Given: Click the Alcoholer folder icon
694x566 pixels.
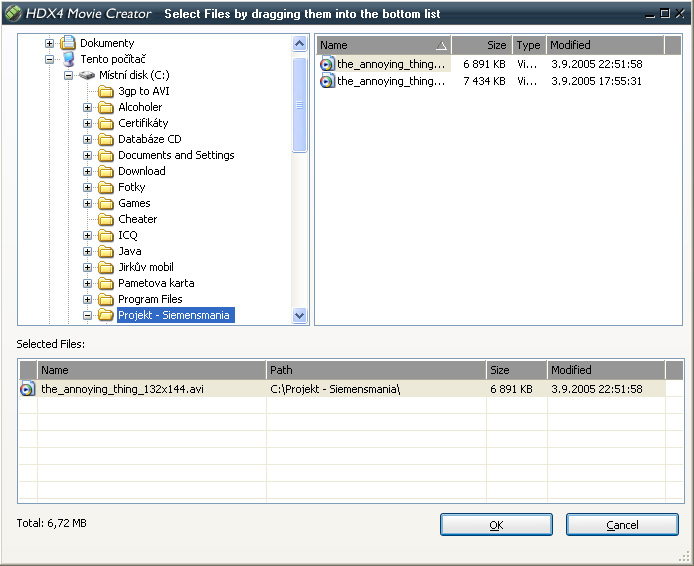Looking at the screenshot, I should point(106,108).
